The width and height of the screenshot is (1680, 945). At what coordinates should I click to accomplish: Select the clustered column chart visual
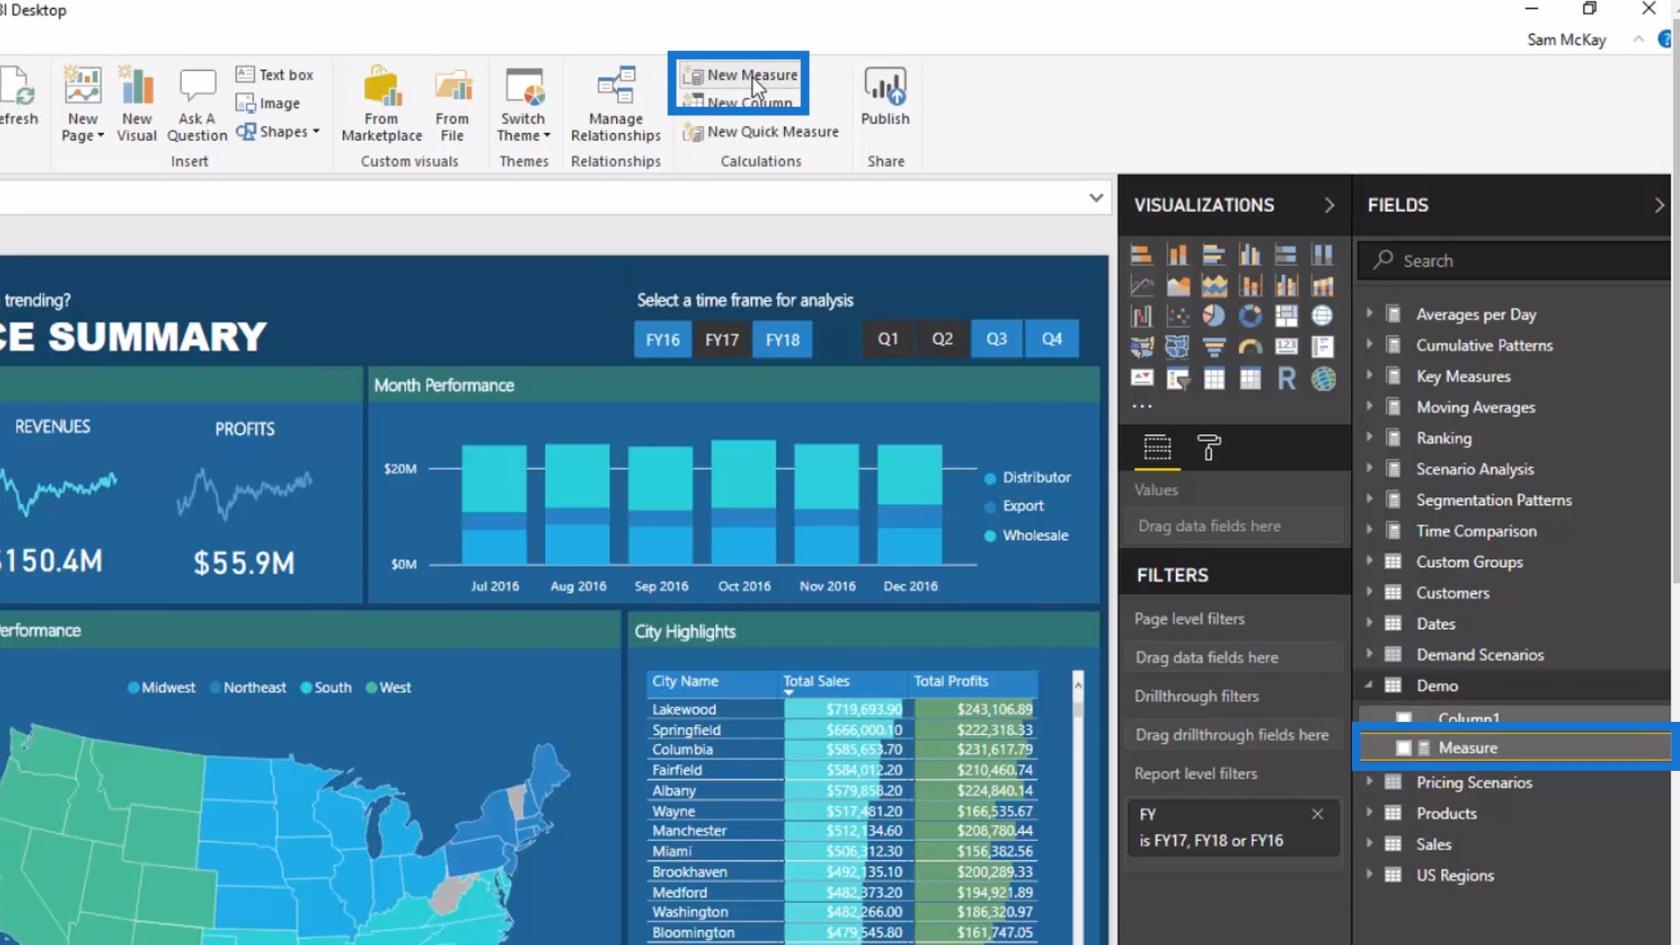click(1250, 255)
